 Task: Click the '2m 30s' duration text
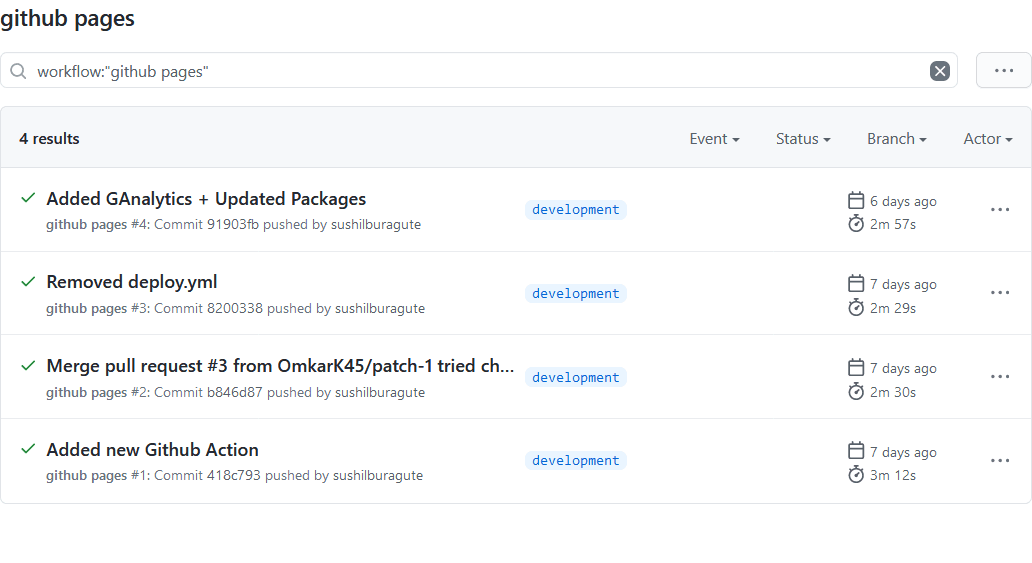pyautogui.click(x=892, y=392)
